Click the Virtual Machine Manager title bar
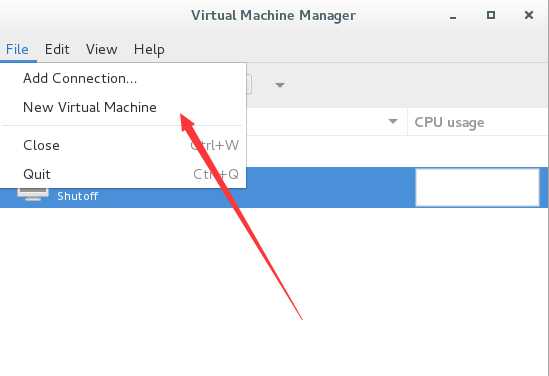The height and width of the screenshot is (376, 549). (273, 15)
